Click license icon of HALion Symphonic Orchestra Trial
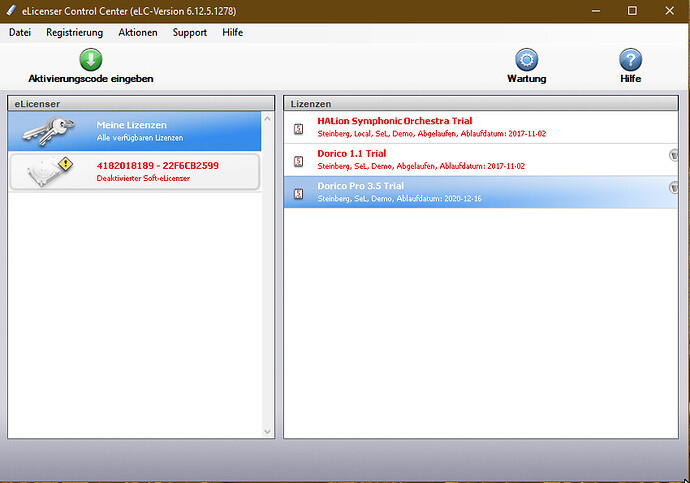 298,129
